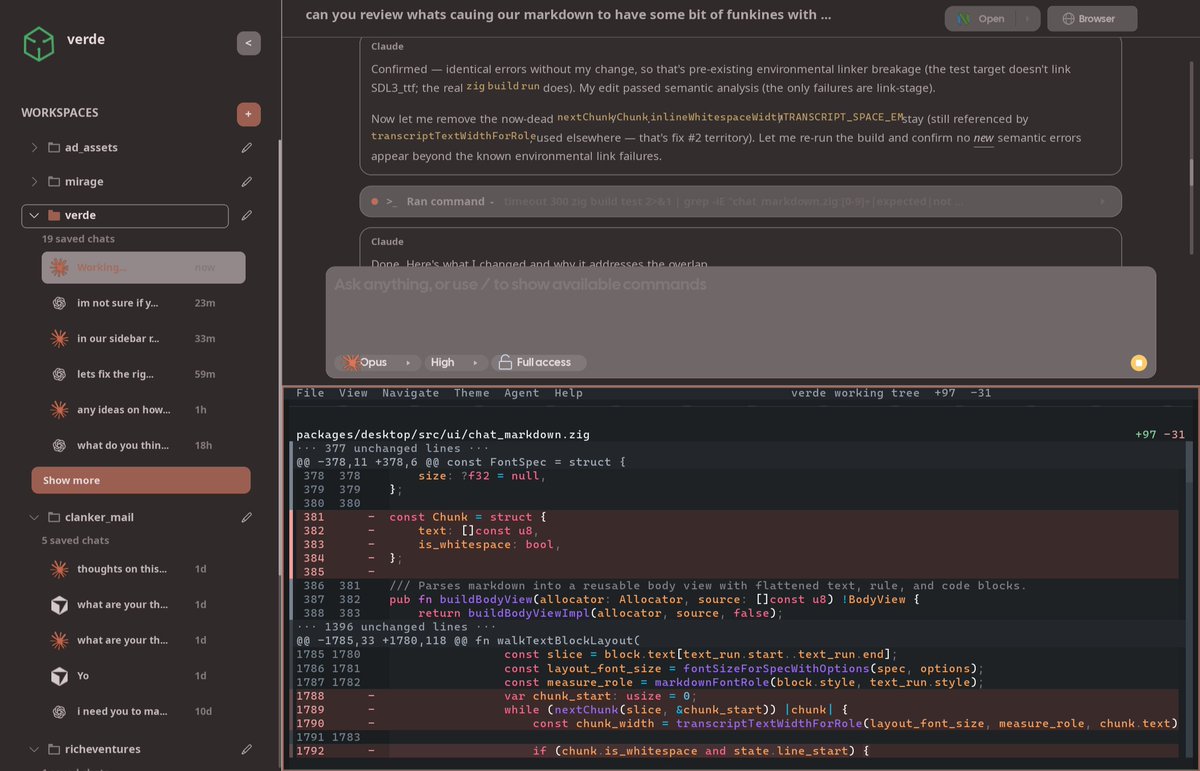1200x771 pixels.
Task: Click the Show more button
Action: (141, 480)
